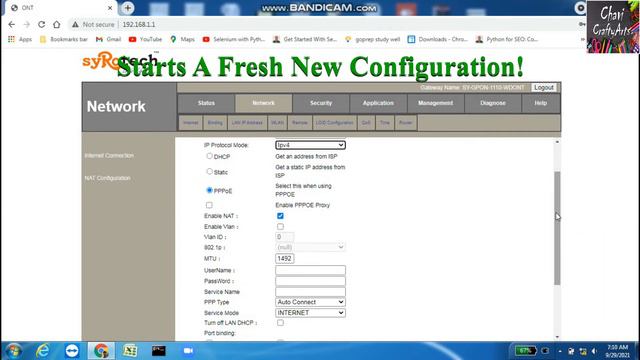Open the Help tab

540,103
